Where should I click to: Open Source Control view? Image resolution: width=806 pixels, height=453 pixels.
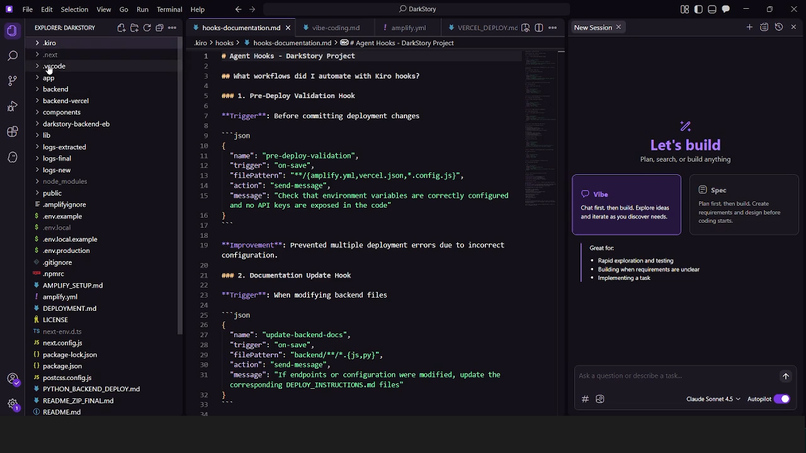pos(12,81)
